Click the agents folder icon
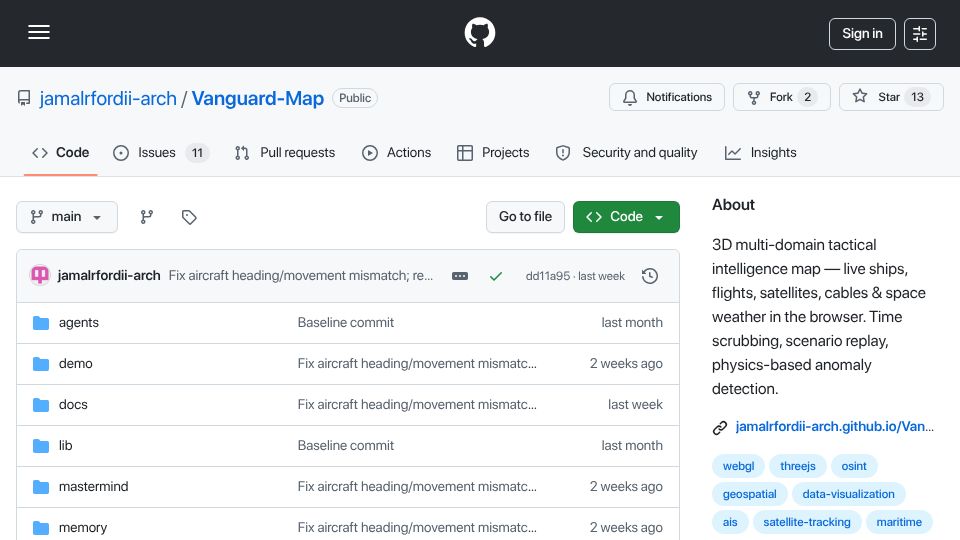Screen dimensions: 960x540 coord(41,323)
